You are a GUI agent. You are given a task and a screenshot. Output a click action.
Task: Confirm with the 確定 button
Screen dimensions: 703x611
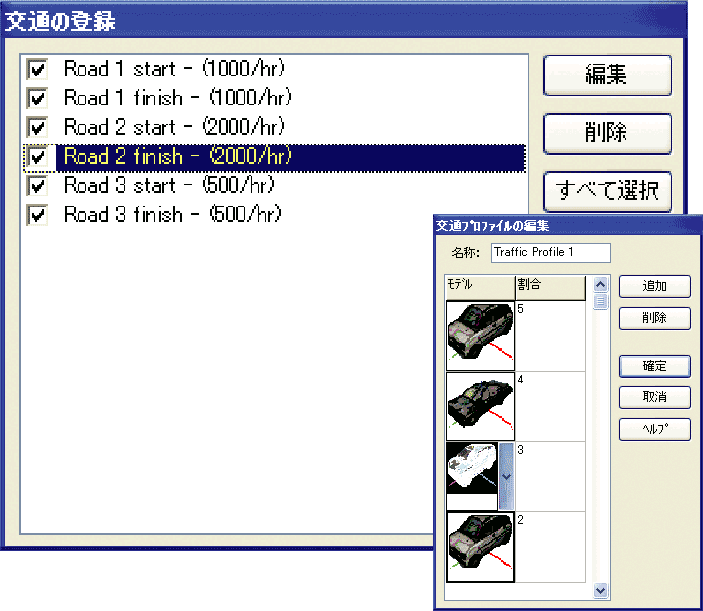coord(655,366)
